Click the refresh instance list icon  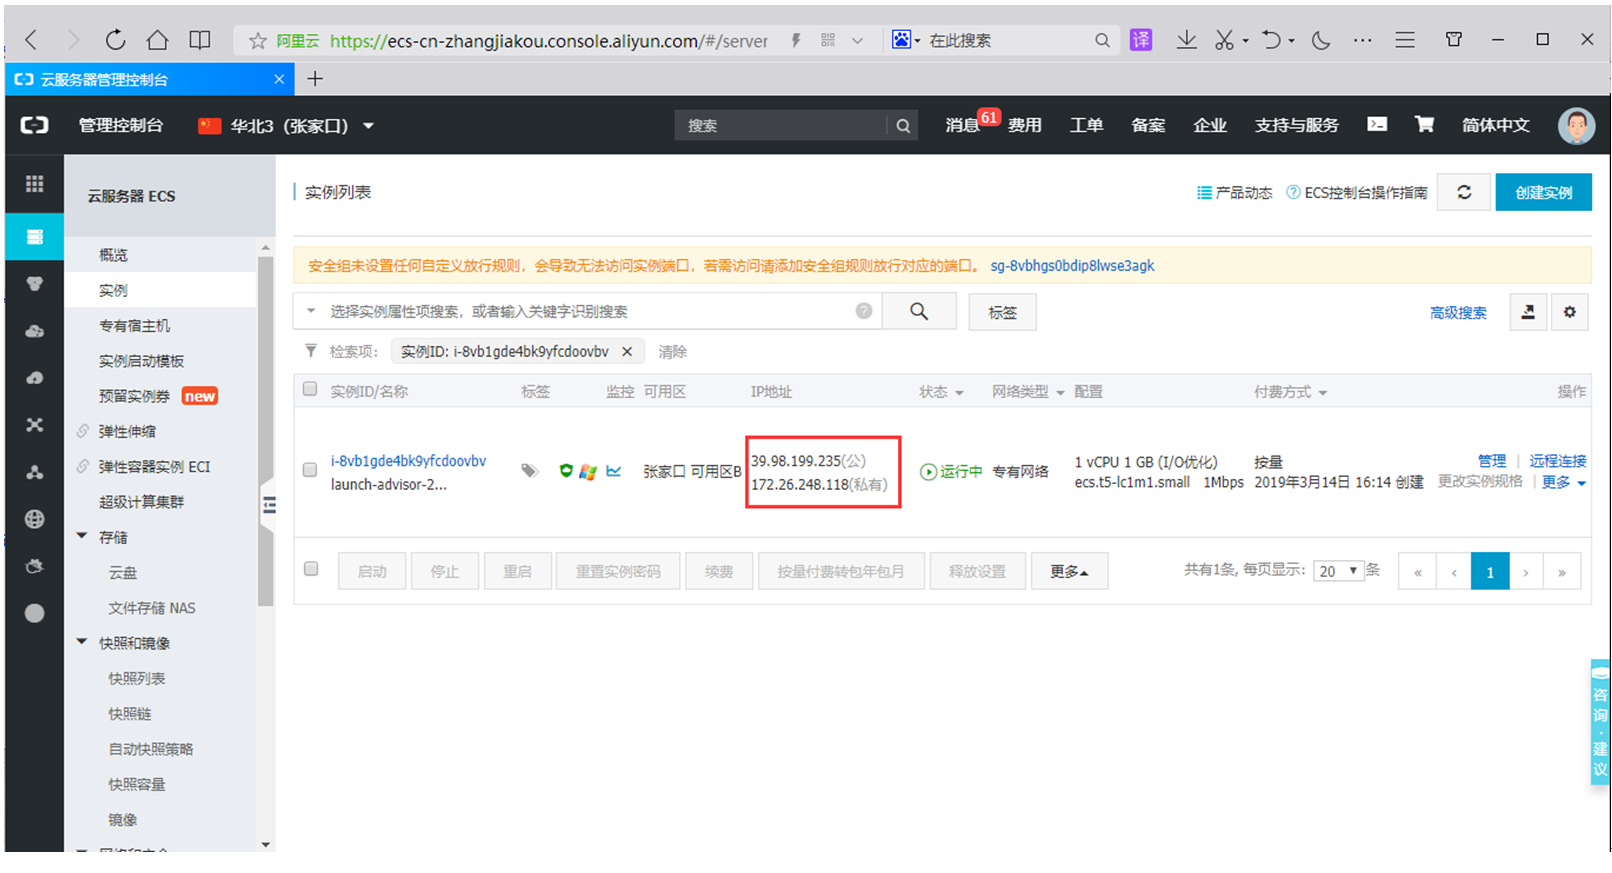(1464, 193)
